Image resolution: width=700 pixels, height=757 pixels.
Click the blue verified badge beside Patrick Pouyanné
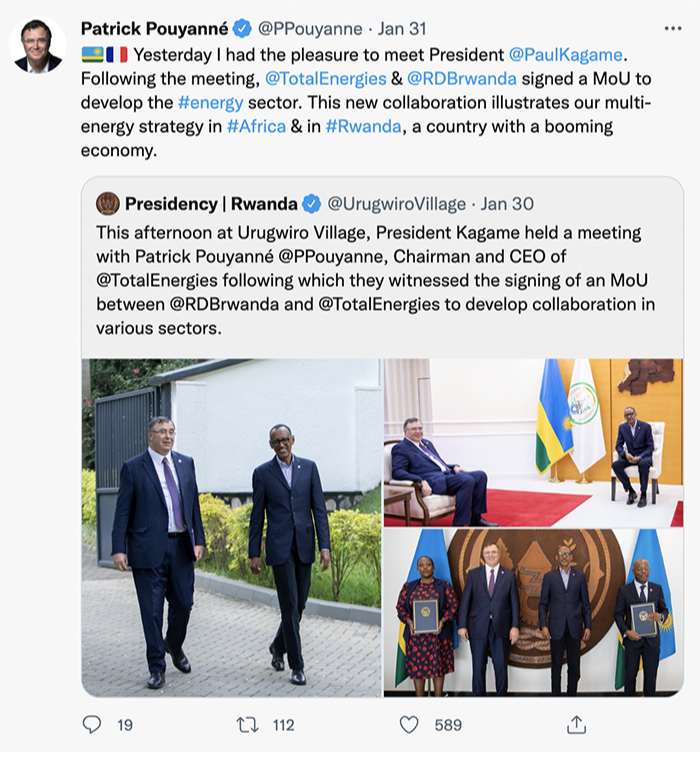[x=242, y=29]
